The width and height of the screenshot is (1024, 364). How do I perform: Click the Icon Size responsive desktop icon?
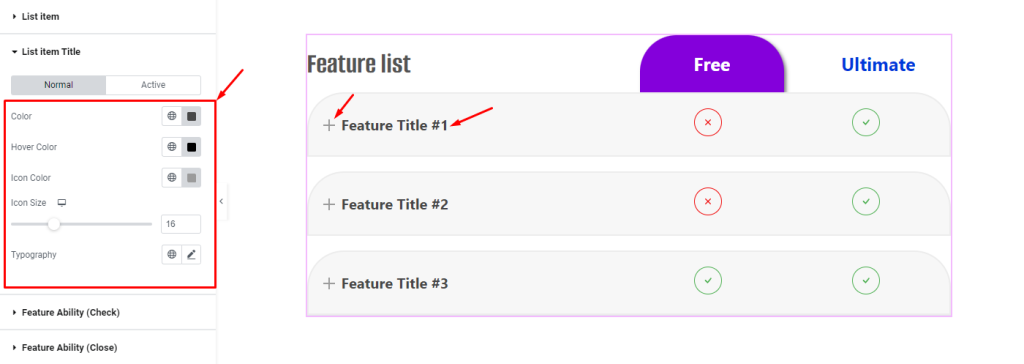(62, 203)
